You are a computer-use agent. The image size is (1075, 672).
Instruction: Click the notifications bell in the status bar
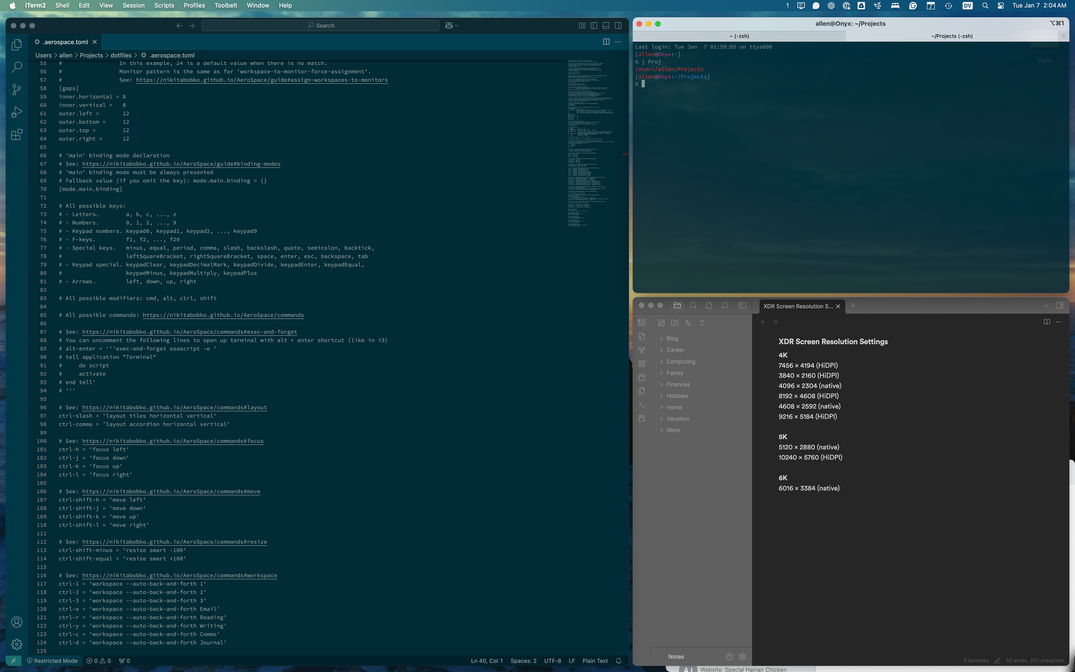point(618,661)
